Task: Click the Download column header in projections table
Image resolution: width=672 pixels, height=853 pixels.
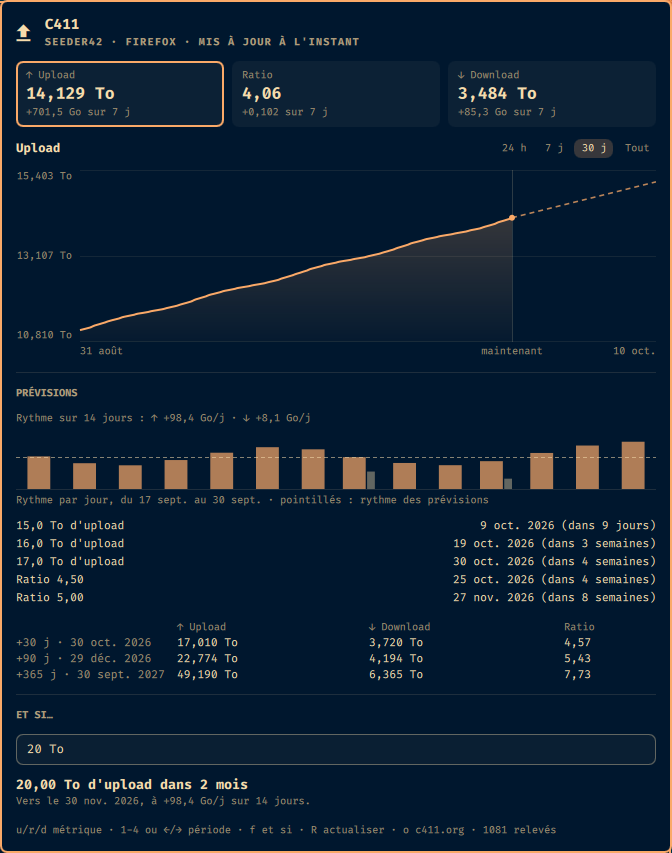Action: pyautogui.click(x=399, y=627)
